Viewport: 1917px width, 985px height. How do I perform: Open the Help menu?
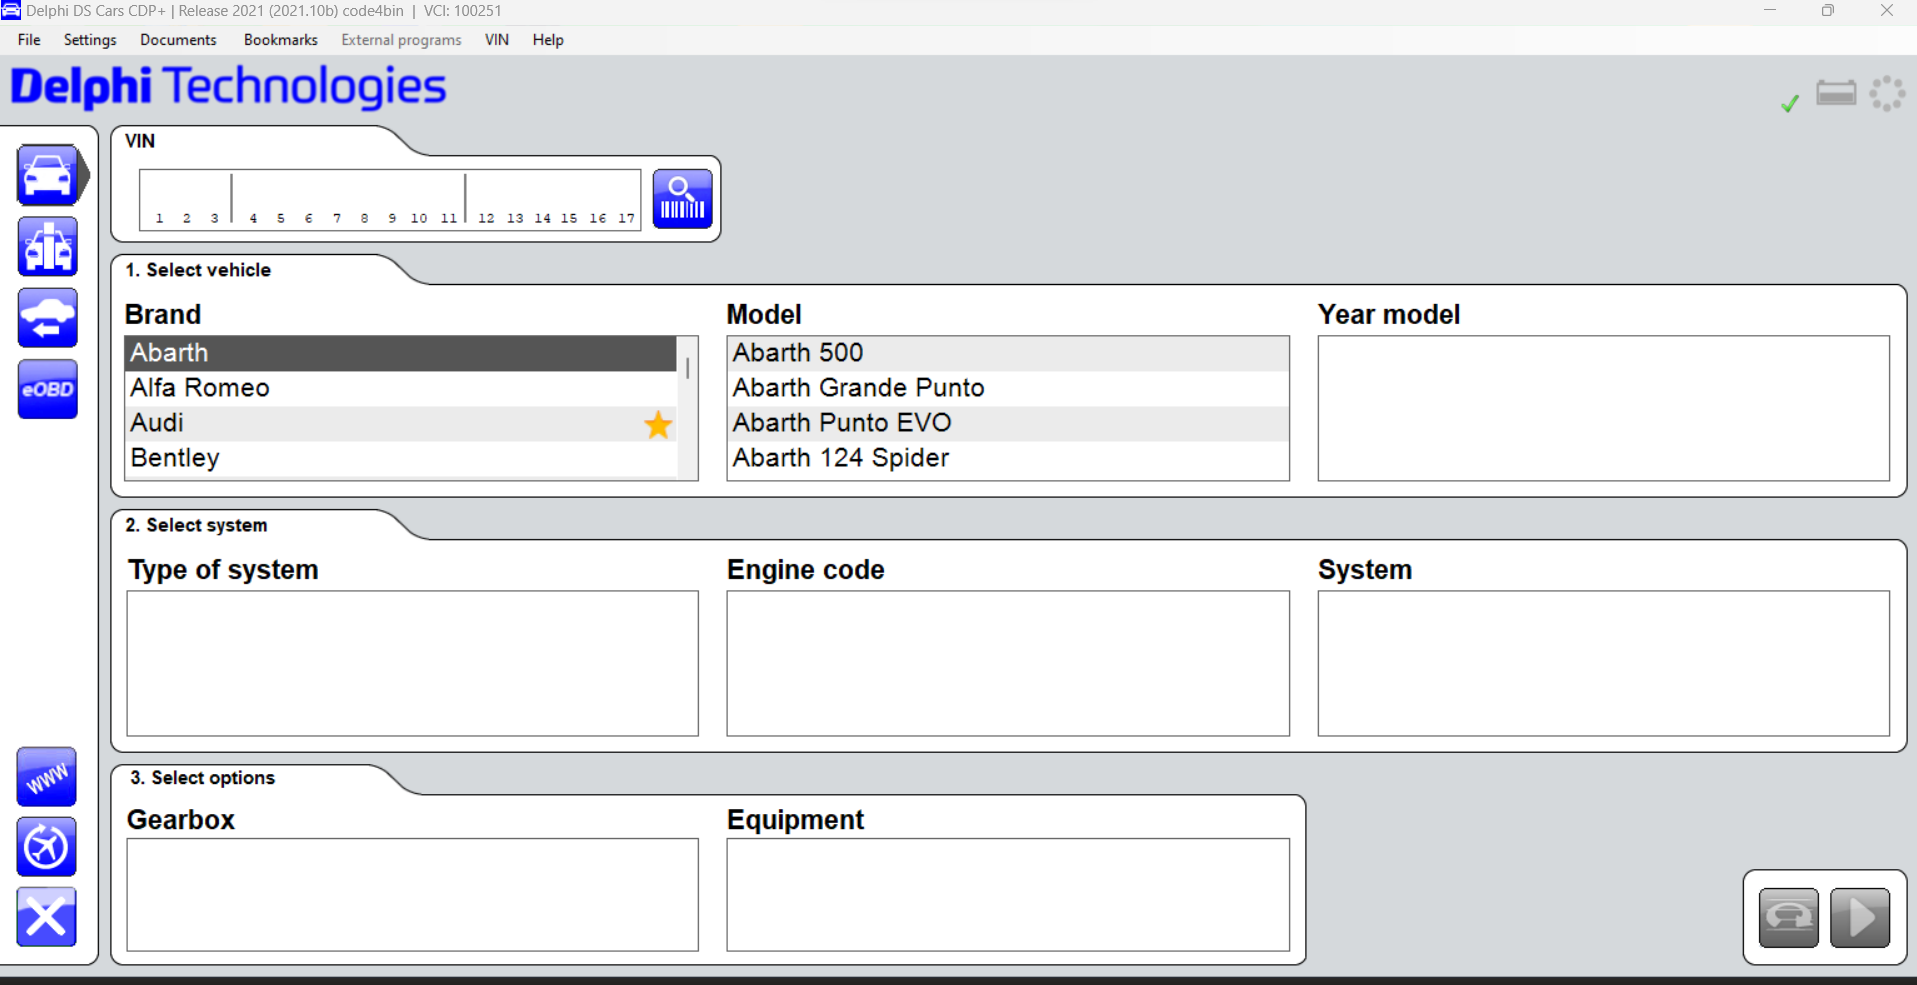tap(548, 40)
